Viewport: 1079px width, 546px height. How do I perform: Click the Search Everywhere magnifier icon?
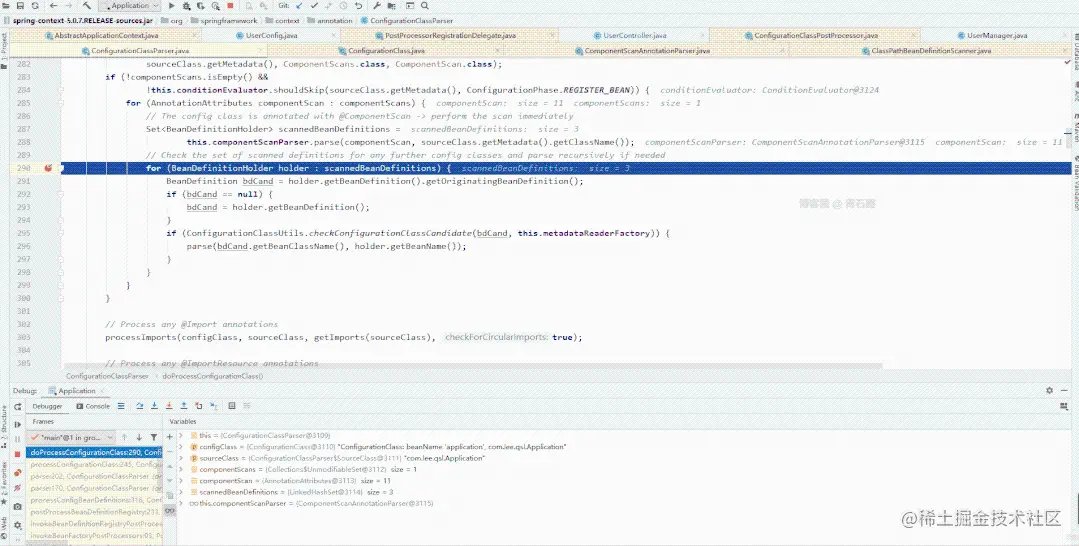pyautogui.click(x=425, y=6)
